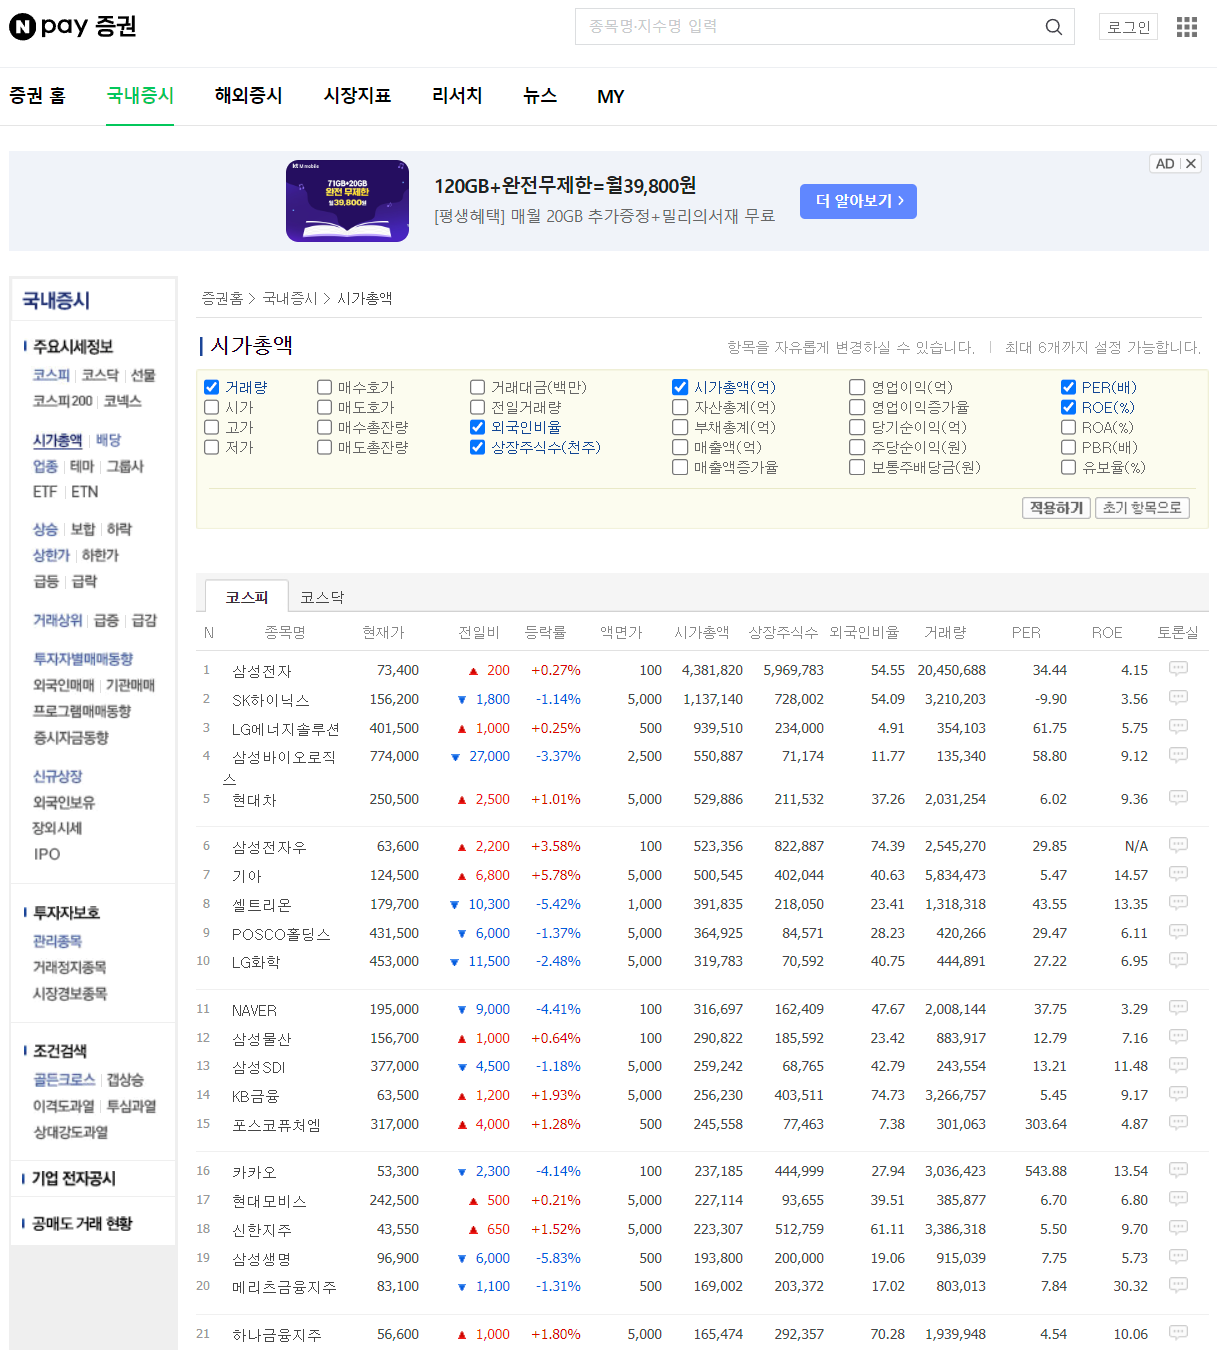Go to the 리서치 menu
This screenshot has width=1217, height=1350.
pos(457,96)
